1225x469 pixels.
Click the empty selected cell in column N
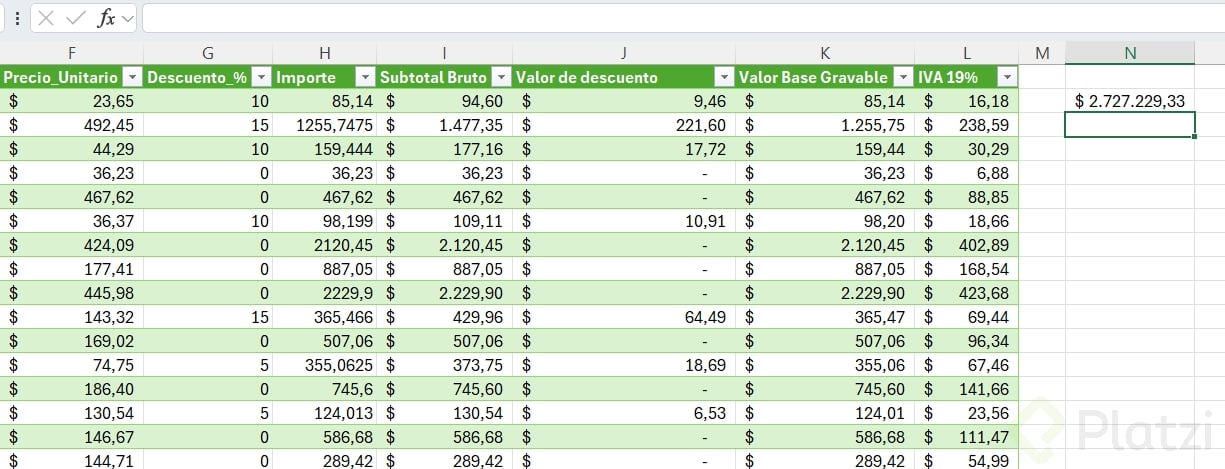point(1130,125)
